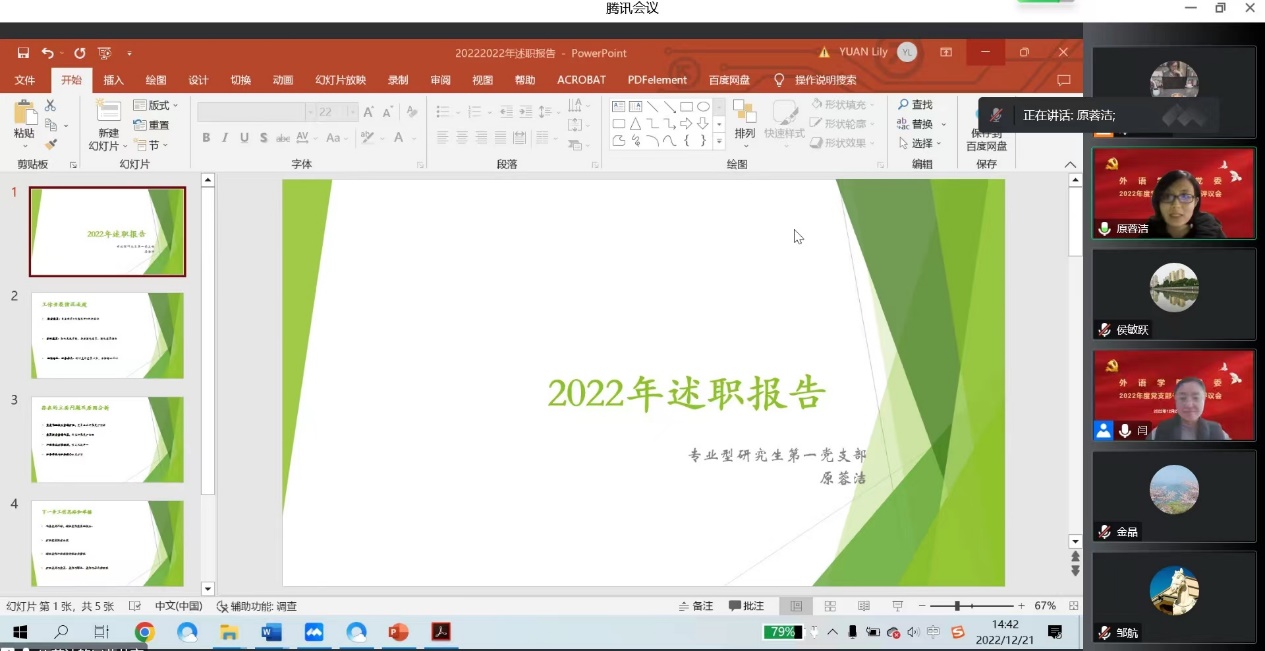Collapse the ribbon with the chevron arrow

tap(1070, 165)
